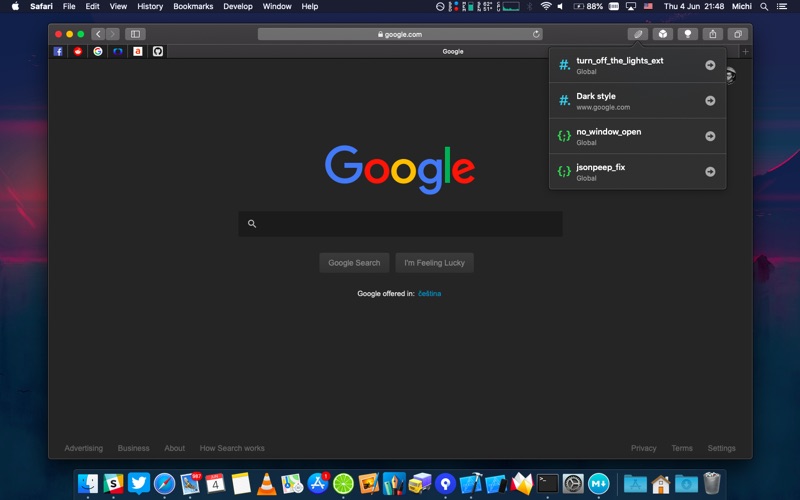Open arrow for no_window_open script
Image resolution: width=800 pixels, height=500 pixels.
tap(710, 136)
